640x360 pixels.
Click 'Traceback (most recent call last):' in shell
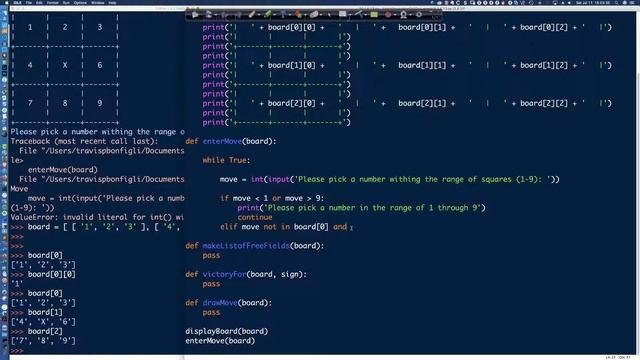click(84, 141)
